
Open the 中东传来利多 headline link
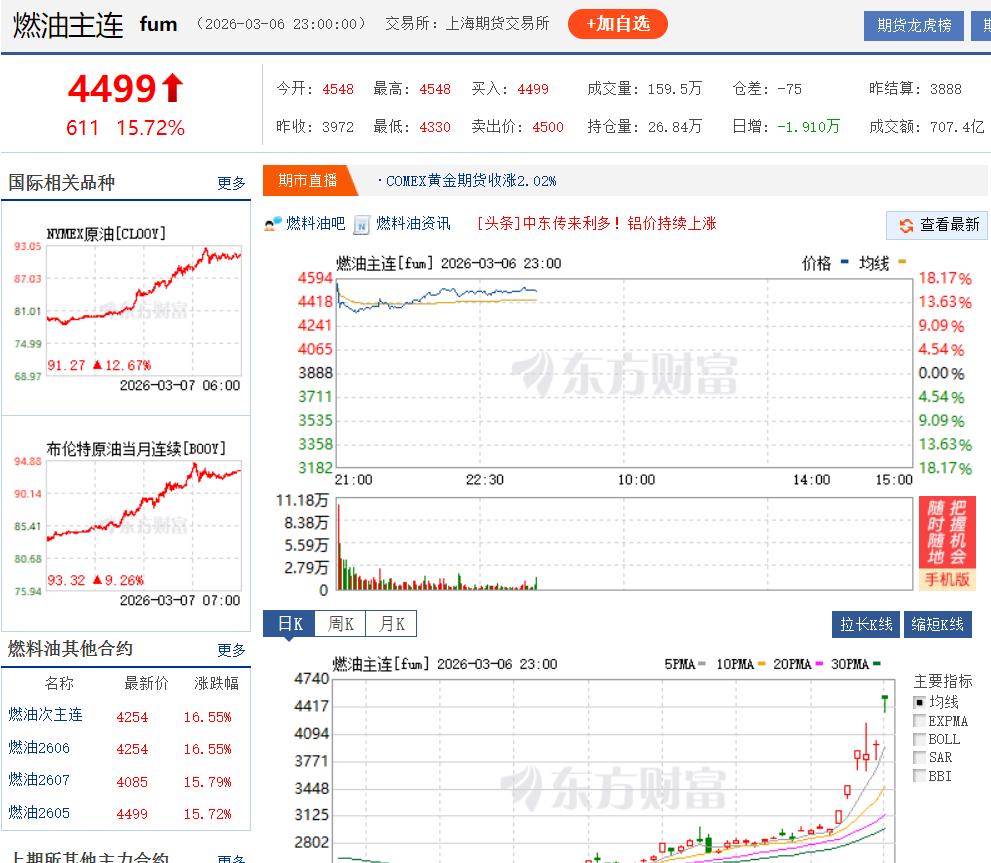(597, 223)
